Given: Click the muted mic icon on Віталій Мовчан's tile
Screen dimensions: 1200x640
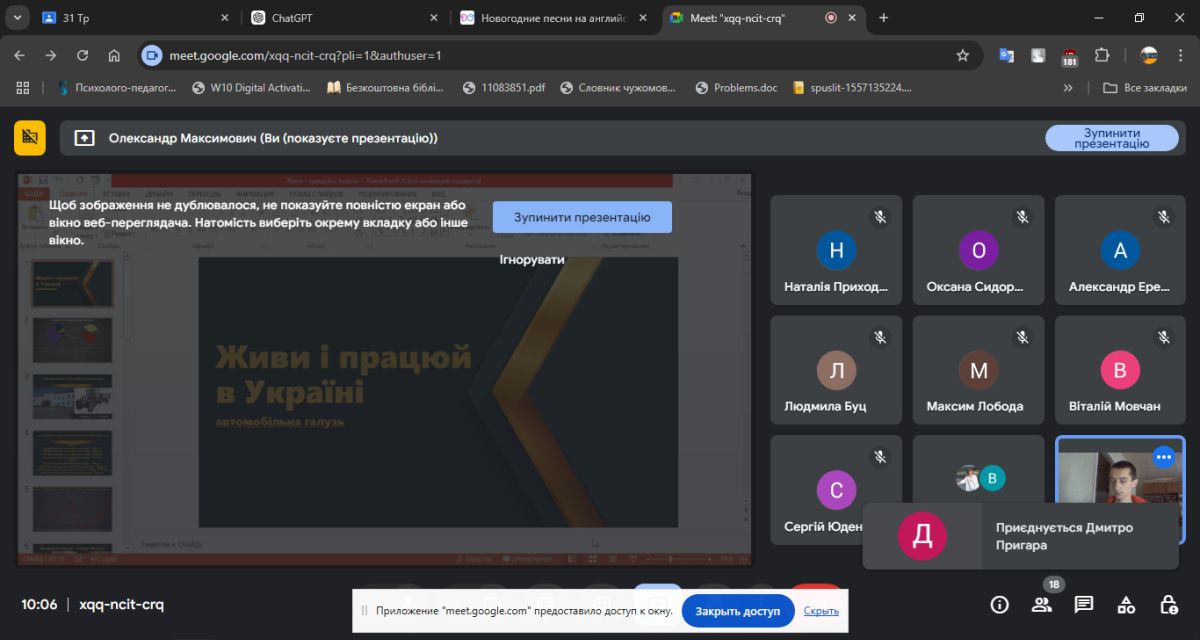Looking at the screenshot, I should pyautogui.click(x=1164, y=337).
